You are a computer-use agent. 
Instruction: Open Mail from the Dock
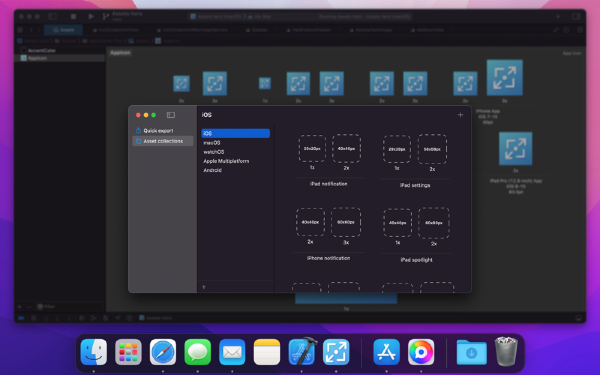coord(232,352)
